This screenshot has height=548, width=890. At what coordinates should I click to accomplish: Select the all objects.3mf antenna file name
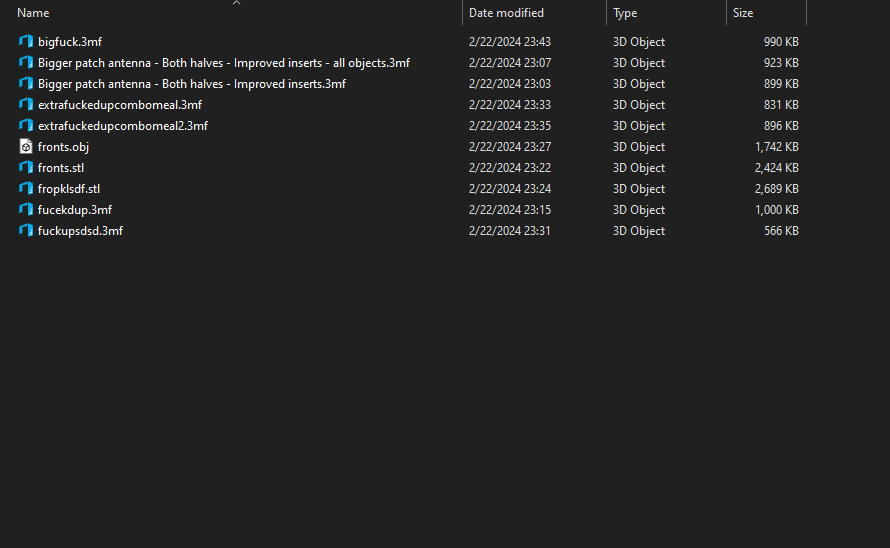click(x=224, y=63)
